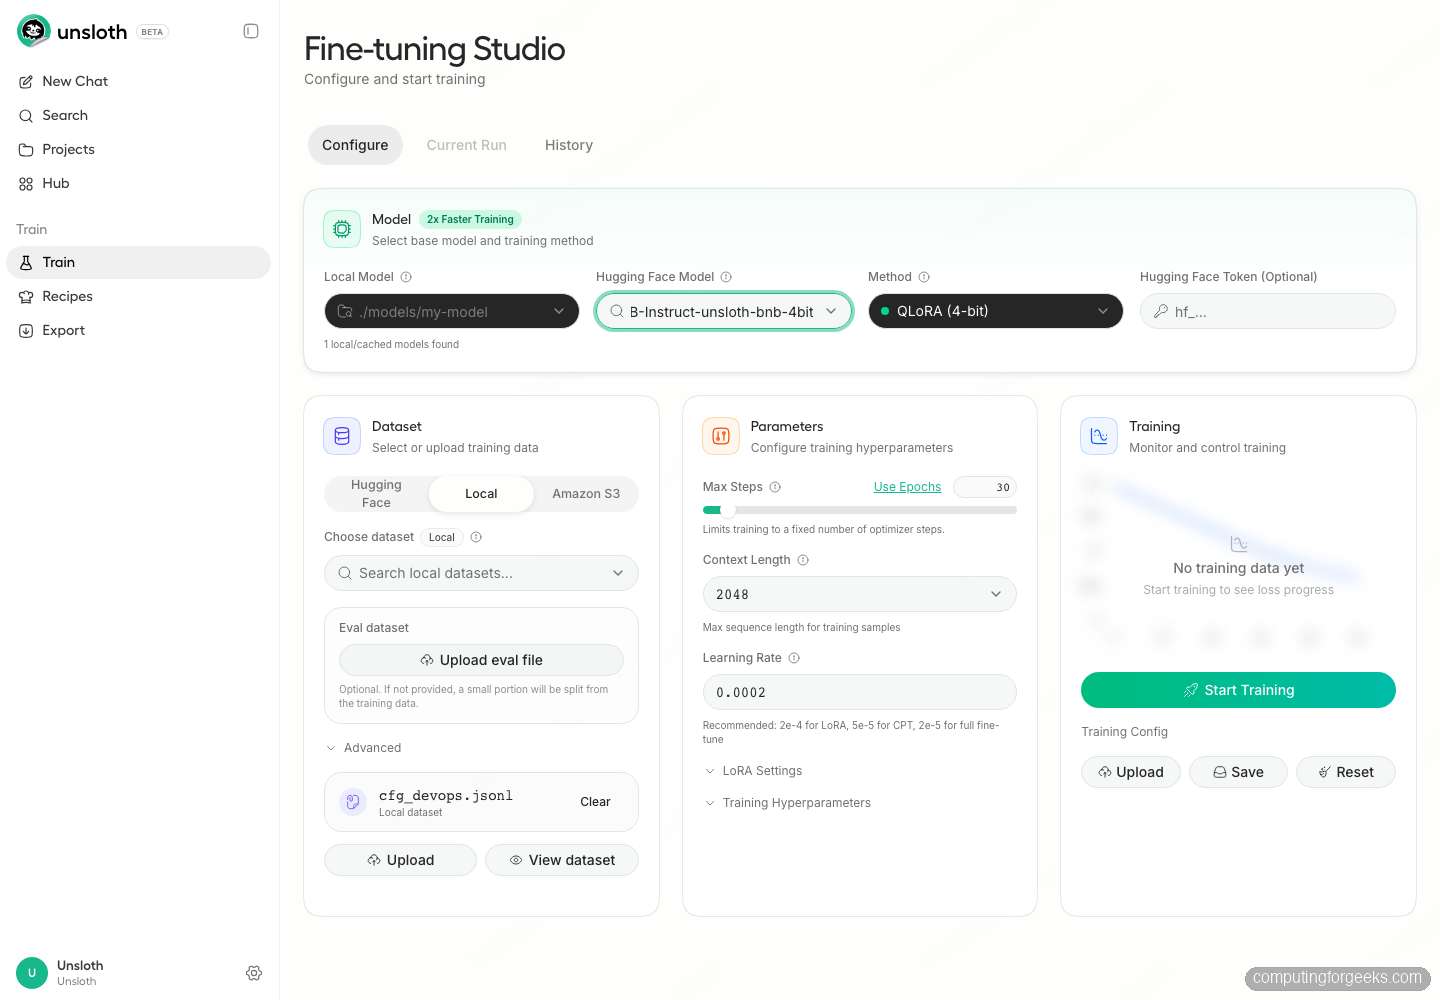The height and width of the screenshot is (1000, 1440).
Task: Switch to the Configure tab
Action: (355, 145)
